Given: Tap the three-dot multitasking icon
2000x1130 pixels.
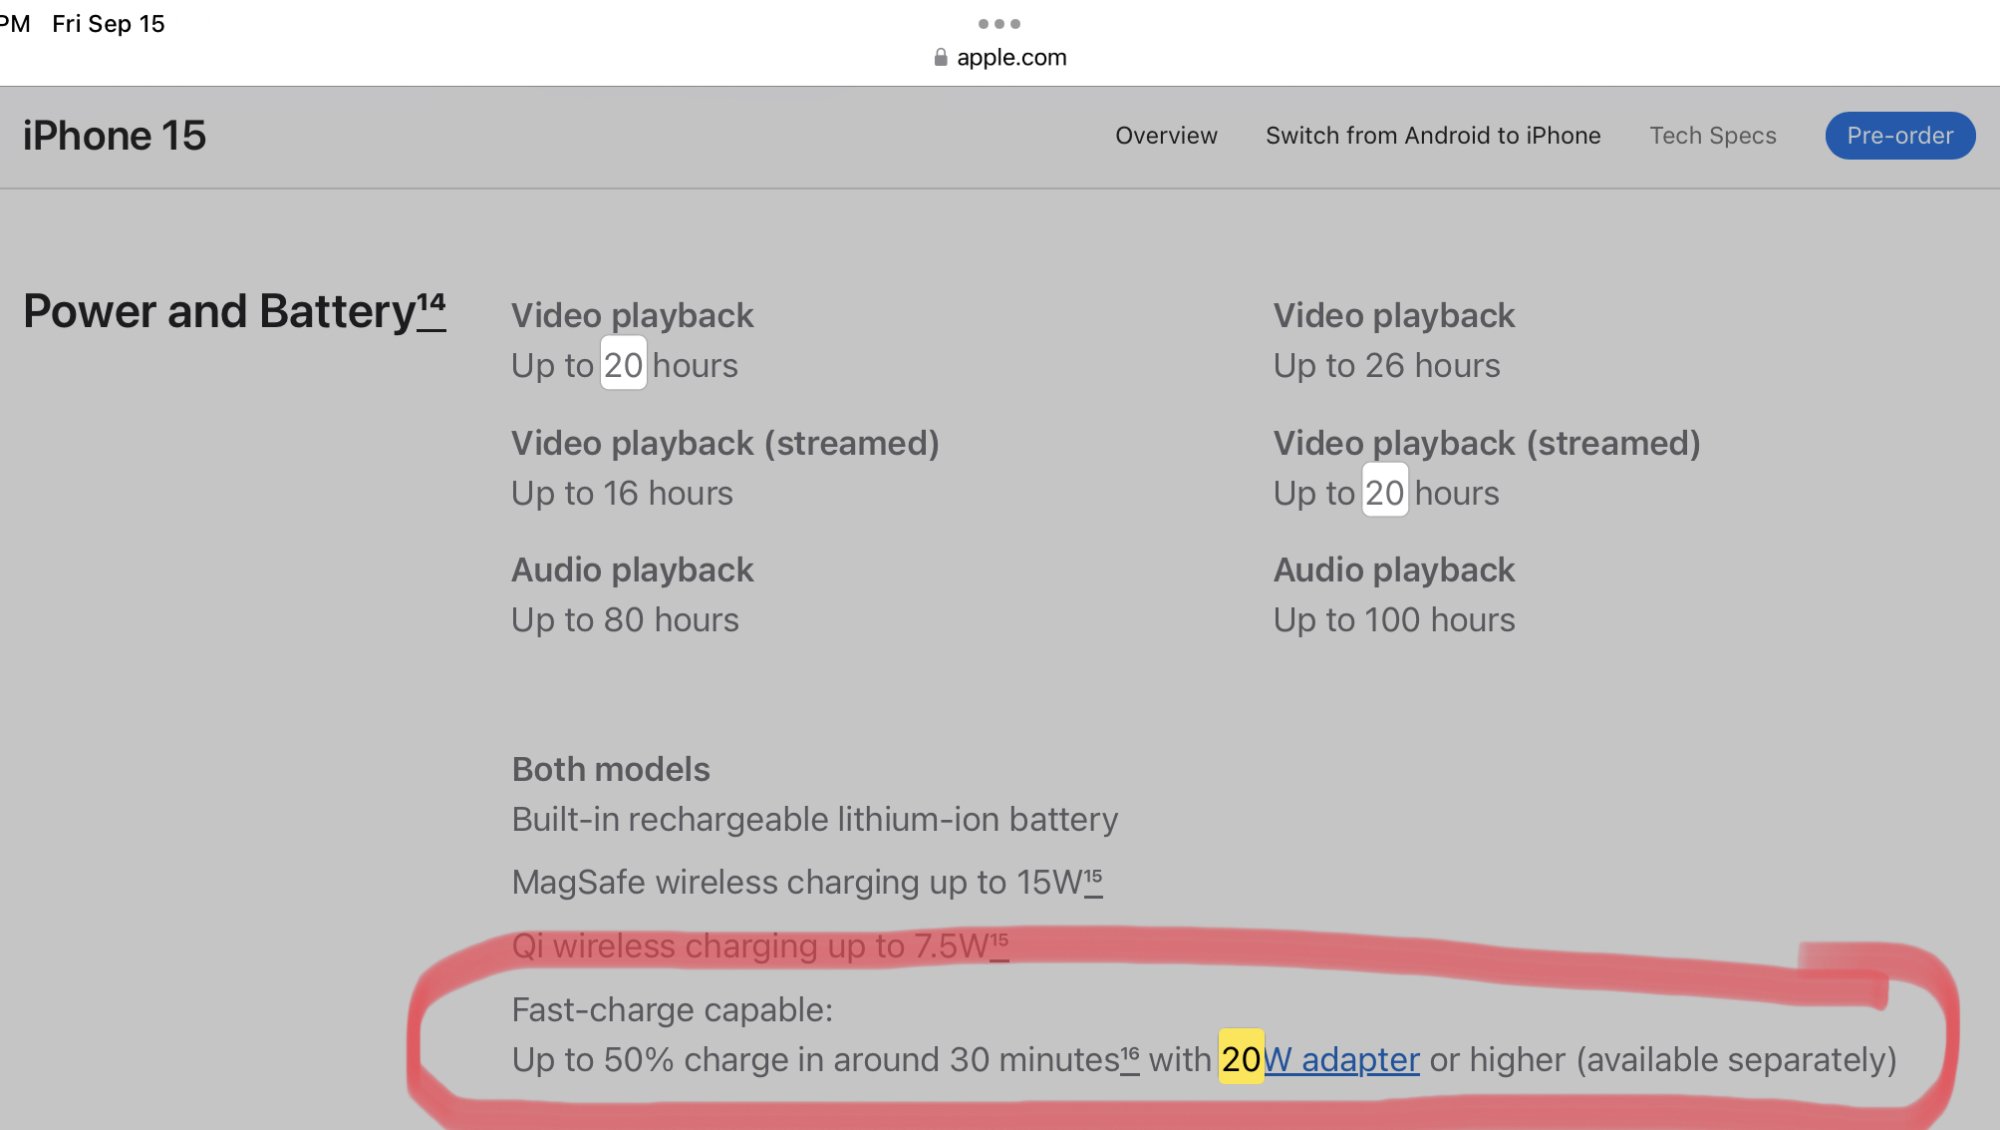Looking at the screenshot, I should point(999,23).
